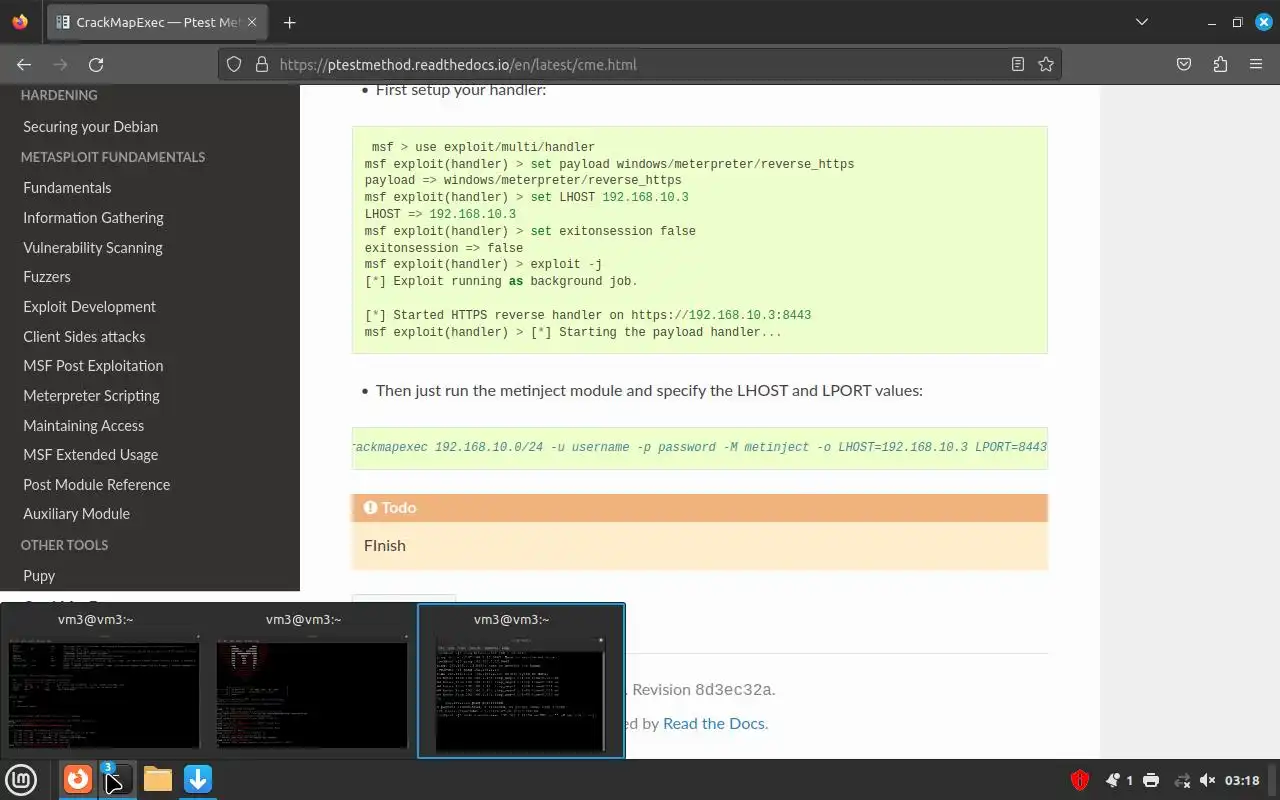Open the new tab plus button
Screen dimensions: 1280x800
pyautogui.click(x=290, y=22)
